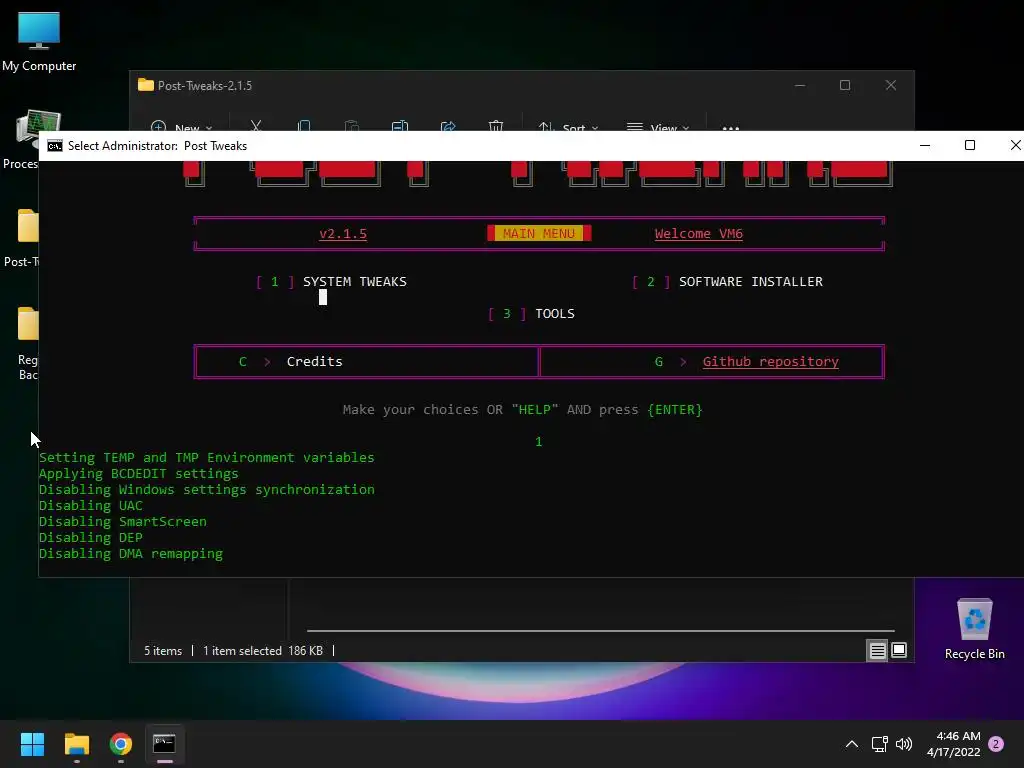This screenshot has width=1024, height=768.
Task: Switch Explorer to large thumbnails view
Action: [899, 650]
